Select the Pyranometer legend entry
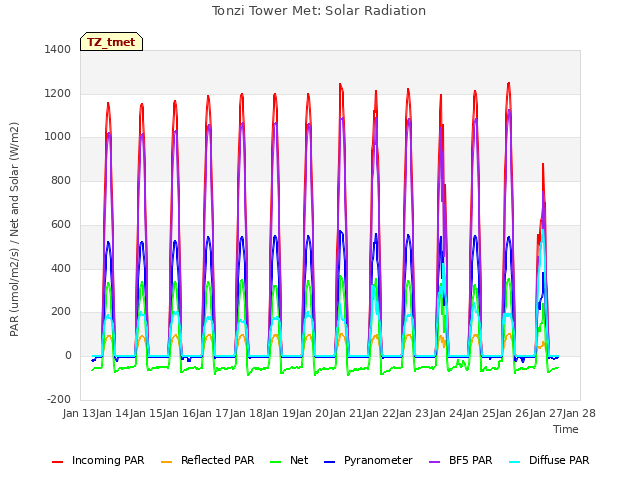The width and height of the screenshot is (640, 480). click(x=369, y=460)
